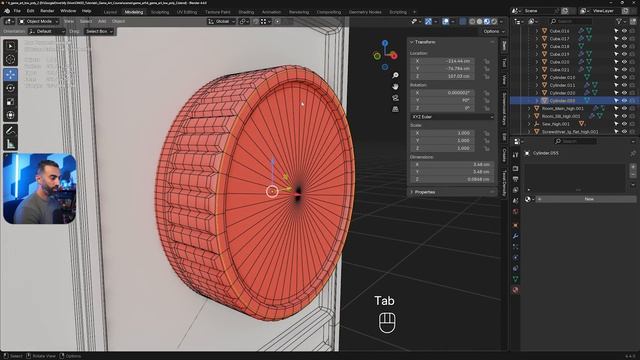Open the Material properties tab icon
Screen dimensions: 640x360
coord(516,290)
